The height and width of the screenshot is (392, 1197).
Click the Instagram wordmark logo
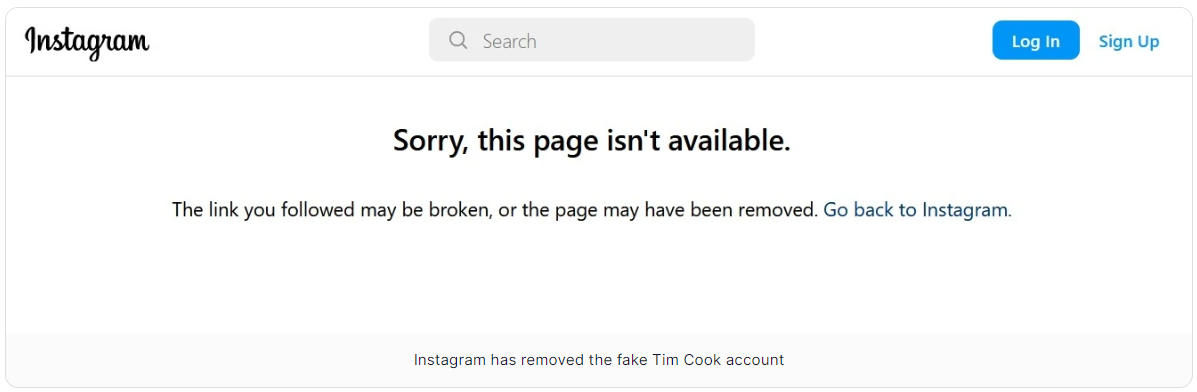[x=87, y=41]
